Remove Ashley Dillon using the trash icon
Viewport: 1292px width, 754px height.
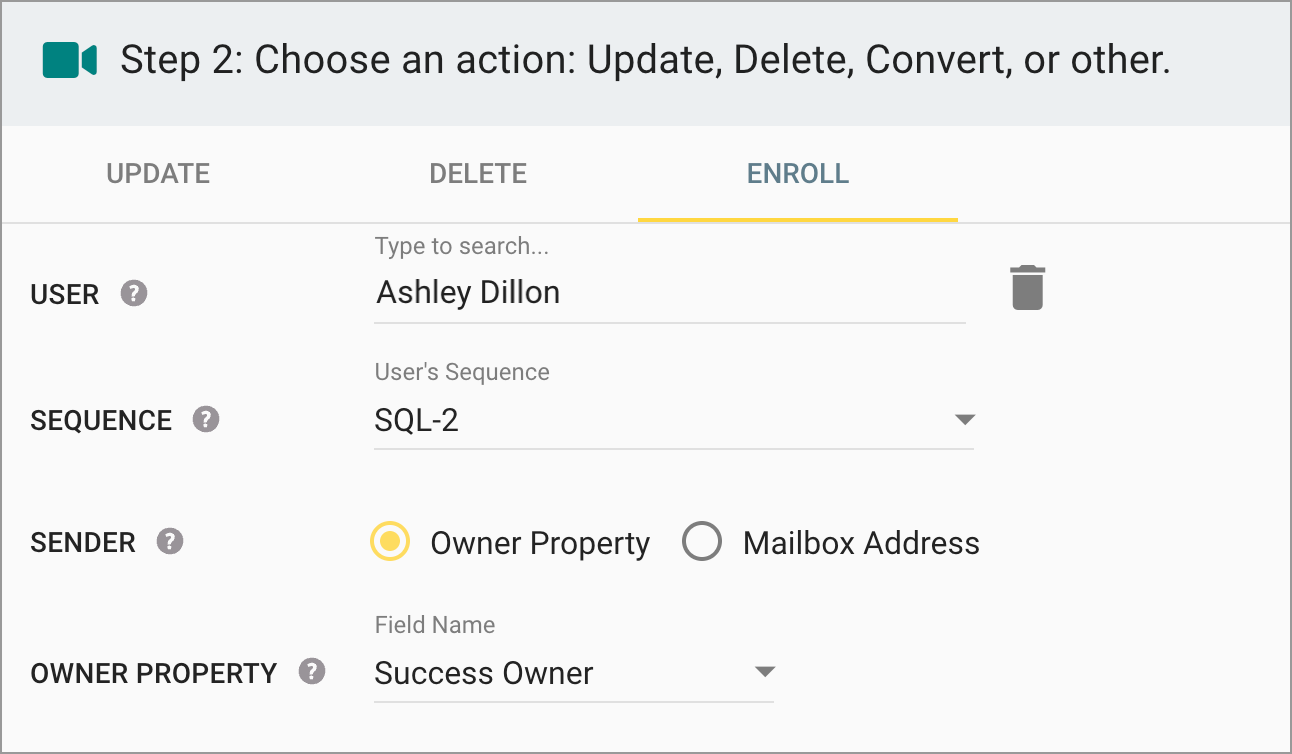1028,287
